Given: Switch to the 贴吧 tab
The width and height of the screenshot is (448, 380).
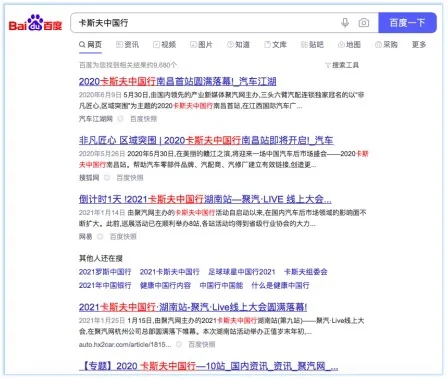Looking at the screenshot, I should tap(312, 45).
